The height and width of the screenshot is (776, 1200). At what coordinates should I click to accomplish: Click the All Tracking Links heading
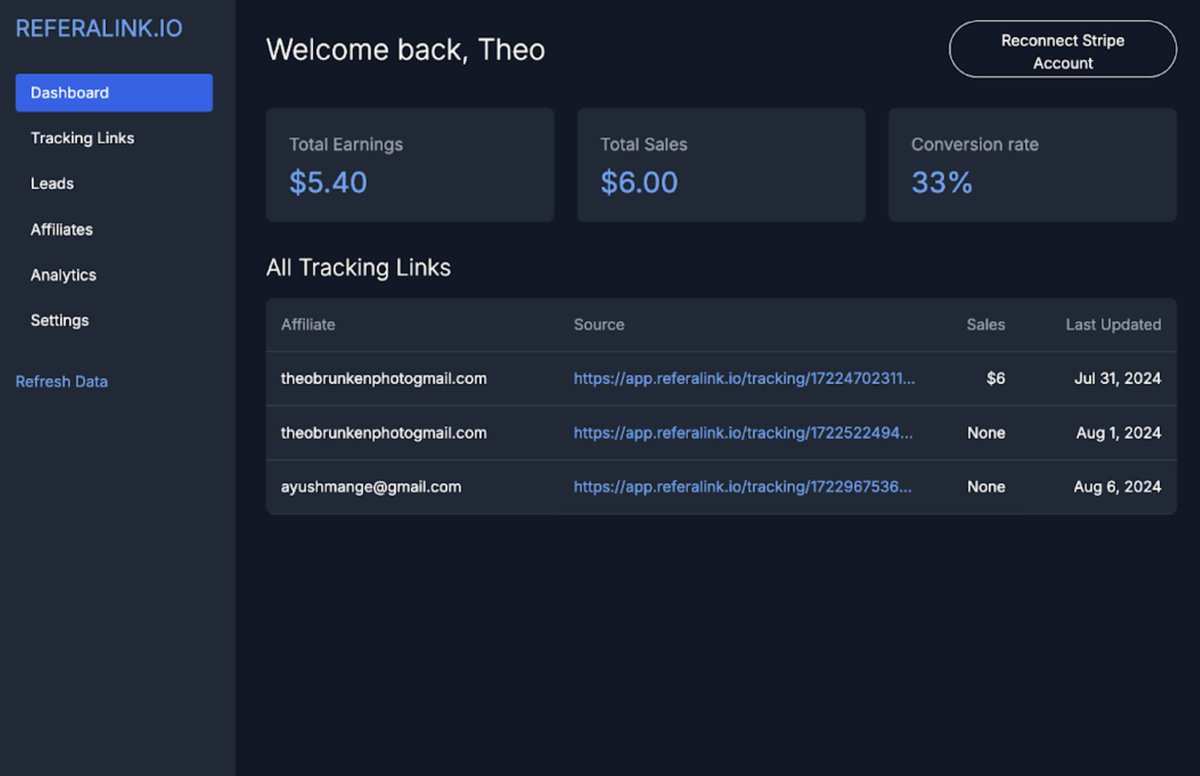click(358, 268)
